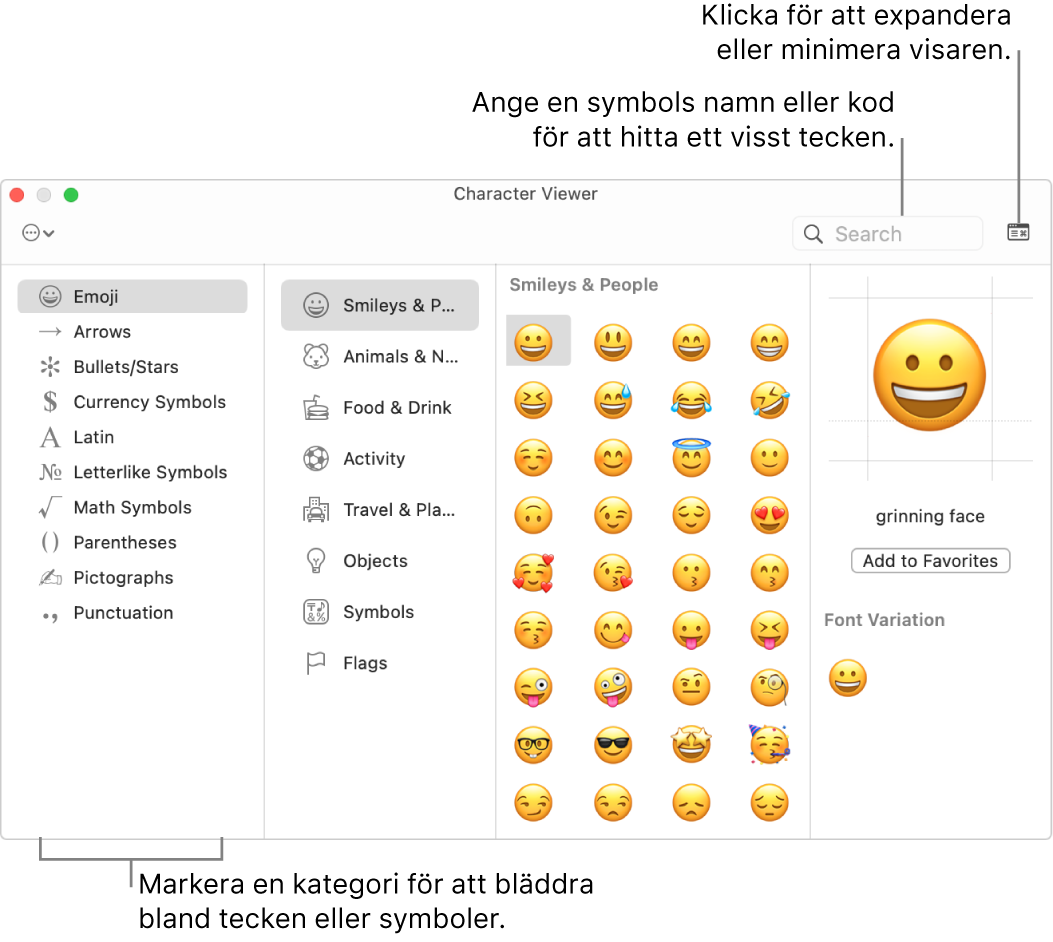Select the Emoji category
The image size is (1053, 942).
coord(132,296)
